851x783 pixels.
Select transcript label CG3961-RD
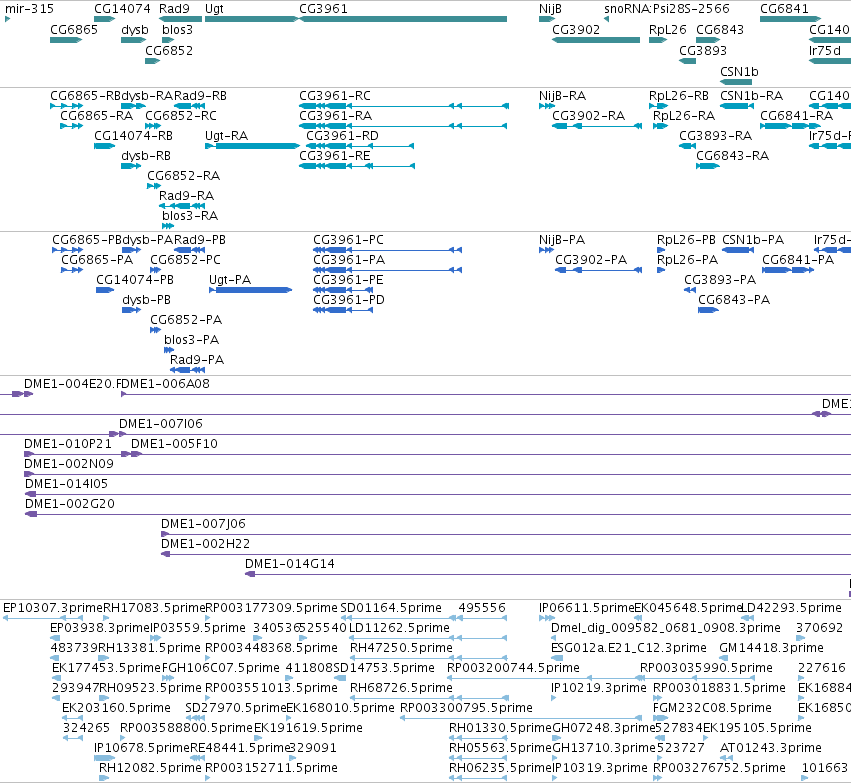[x=342, y=136]
